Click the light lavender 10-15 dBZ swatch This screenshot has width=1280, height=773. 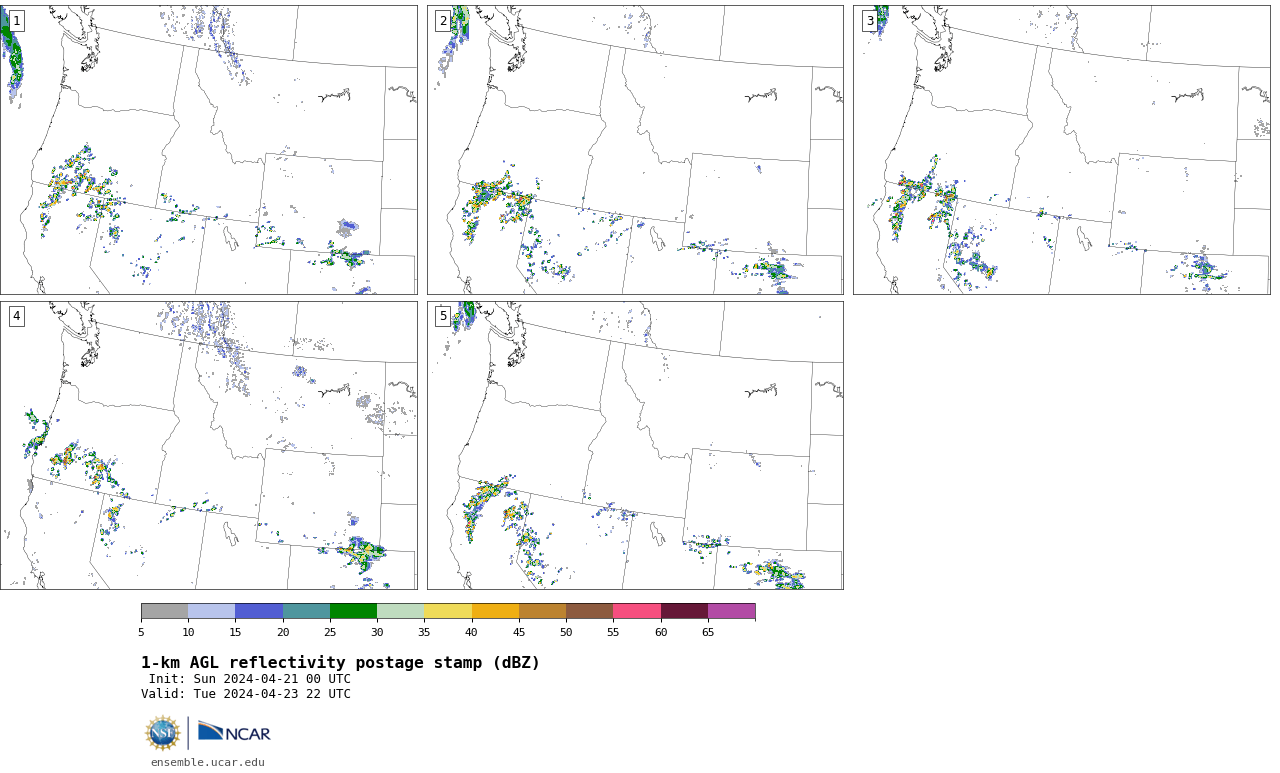(211, 611)
